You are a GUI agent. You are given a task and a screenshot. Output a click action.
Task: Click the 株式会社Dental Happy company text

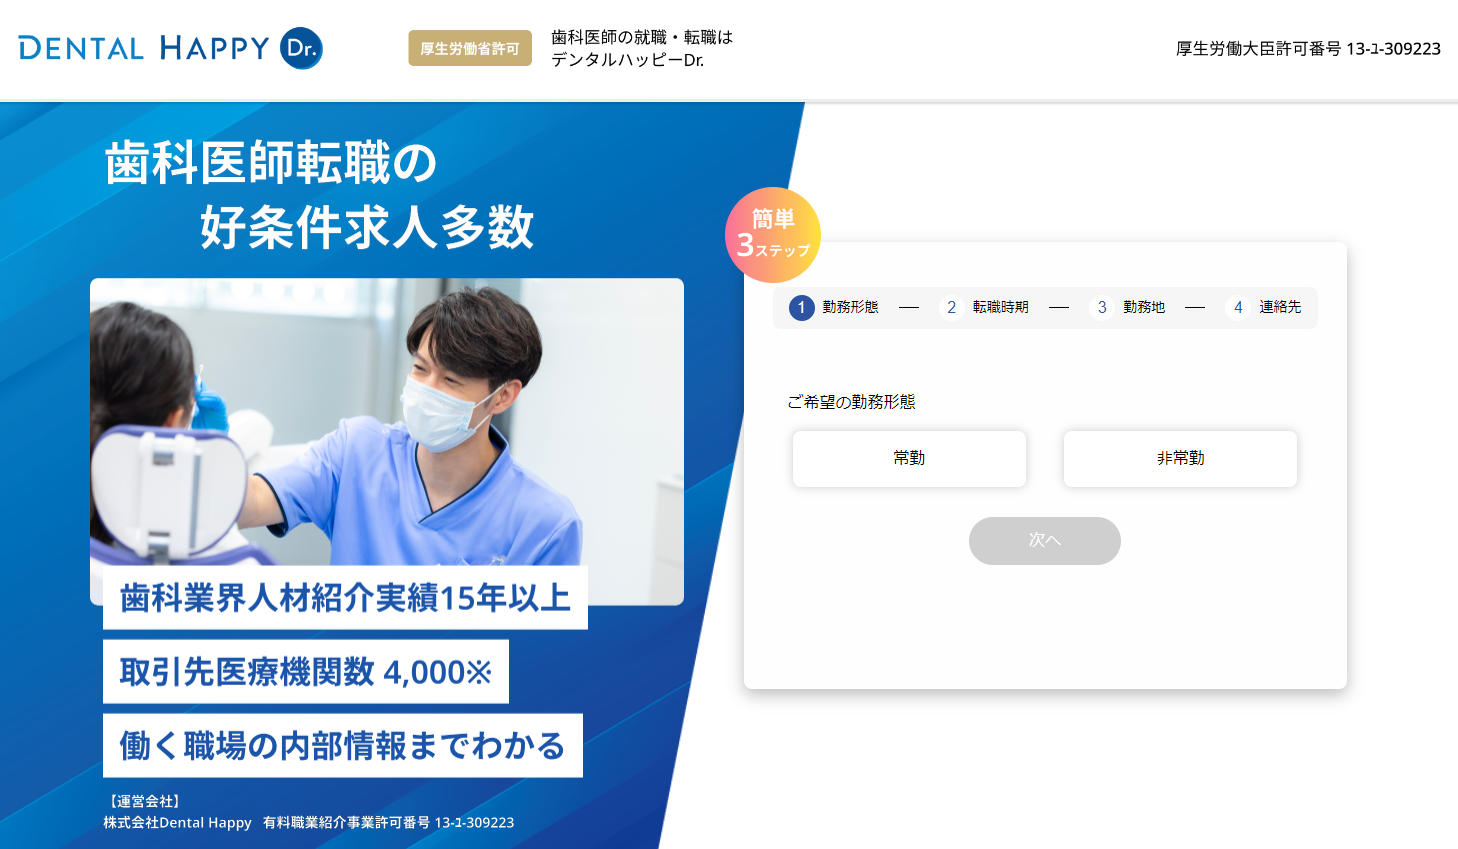[x=177, y=823]
